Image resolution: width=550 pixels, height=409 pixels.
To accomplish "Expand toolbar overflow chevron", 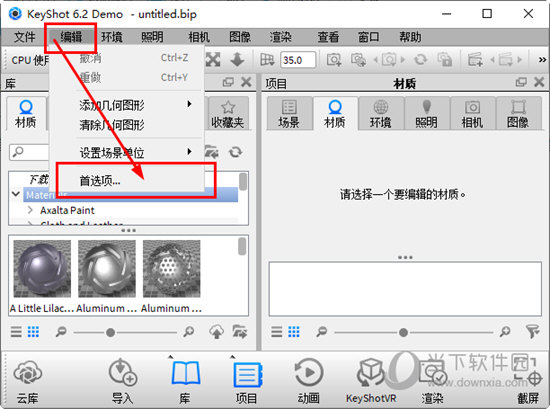I will tap(542, 60).
